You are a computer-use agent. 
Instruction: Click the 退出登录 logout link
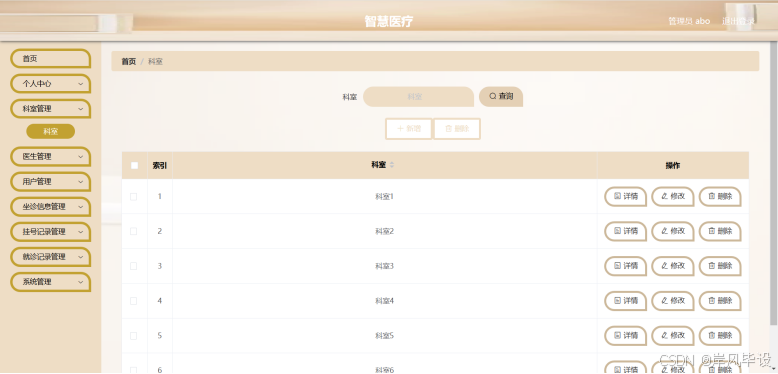coord(738,21)
